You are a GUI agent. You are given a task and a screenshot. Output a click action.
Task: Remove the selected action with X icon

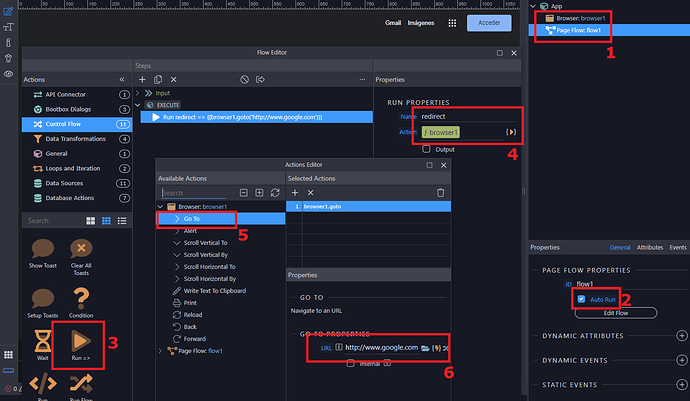[x=311, y=193]
